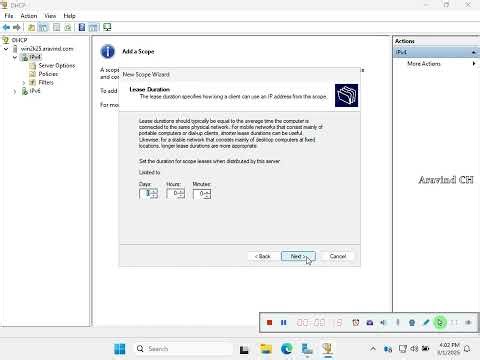Click the camera screenshot icon on recorder bar

pyautogui.click(x=370, y=322)
